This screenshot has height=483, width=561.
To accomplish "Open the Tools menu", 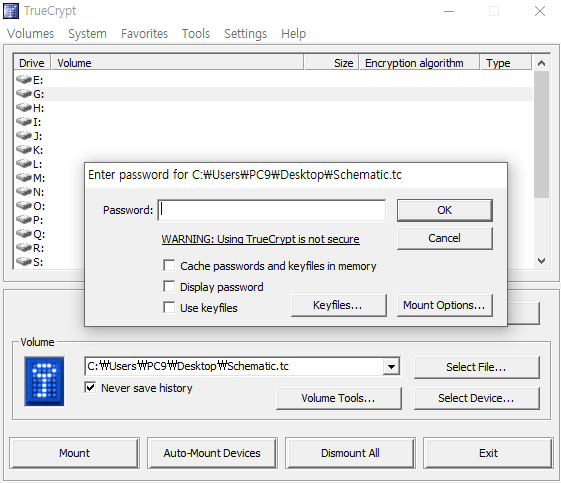I will pyautogui.click(x=196, y=34).
